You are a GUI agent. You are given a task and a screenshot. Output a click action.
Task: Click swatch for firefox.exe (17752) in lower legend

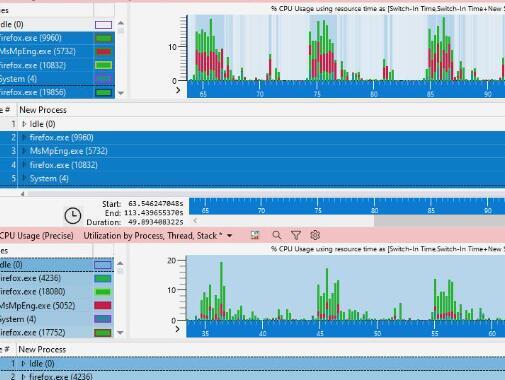[x=103, y=333]
